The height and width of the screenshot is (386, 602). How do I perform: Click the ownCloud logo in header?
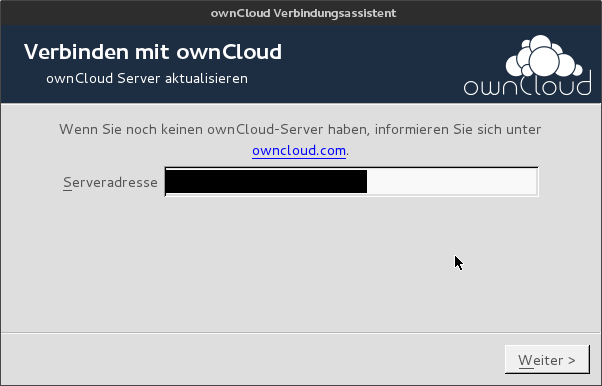(528, 65)
